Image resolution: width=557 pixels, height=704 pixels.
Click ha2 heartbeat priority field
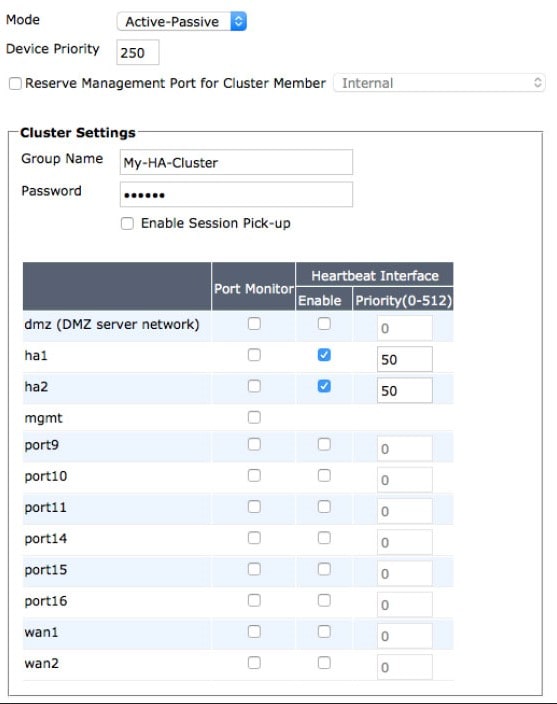pos(405,390)
